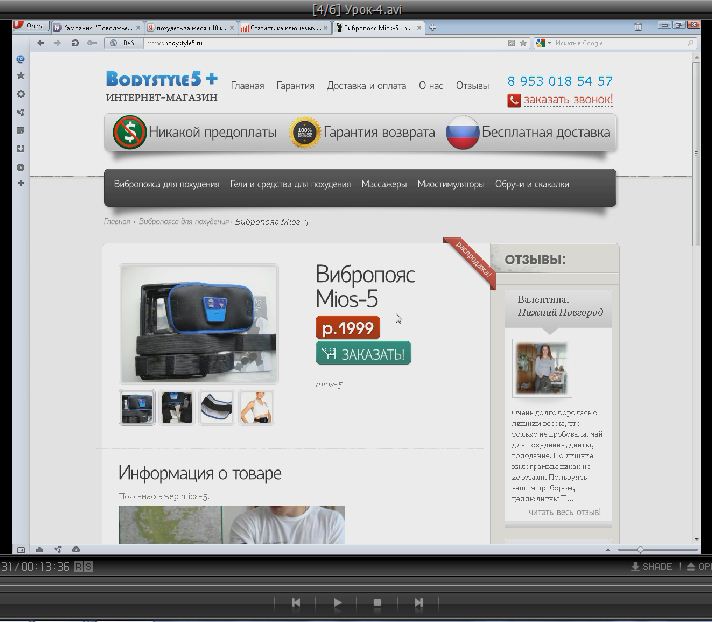
Task: Toggle the R repeat indicator
Action: coord(79,567)
